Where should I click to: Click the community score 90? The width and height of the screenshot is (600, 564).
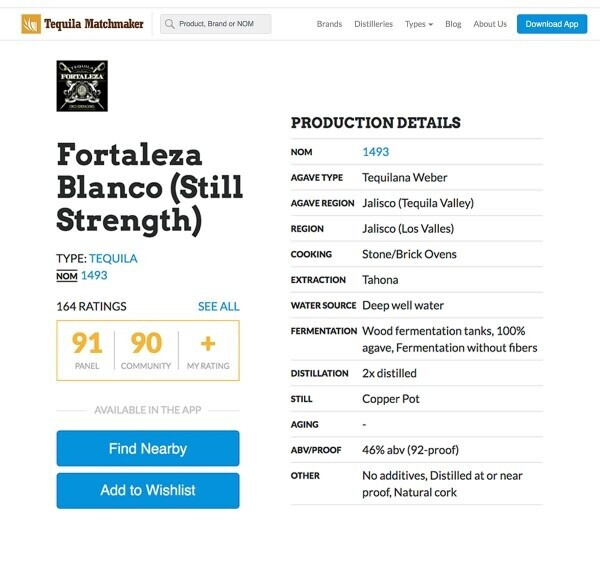click(147, 344)
